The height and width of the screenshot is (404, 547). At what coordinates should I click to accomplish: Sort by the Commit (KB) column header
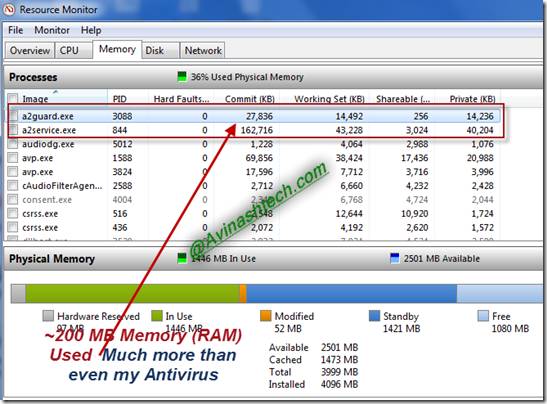(x=250, y=99)
